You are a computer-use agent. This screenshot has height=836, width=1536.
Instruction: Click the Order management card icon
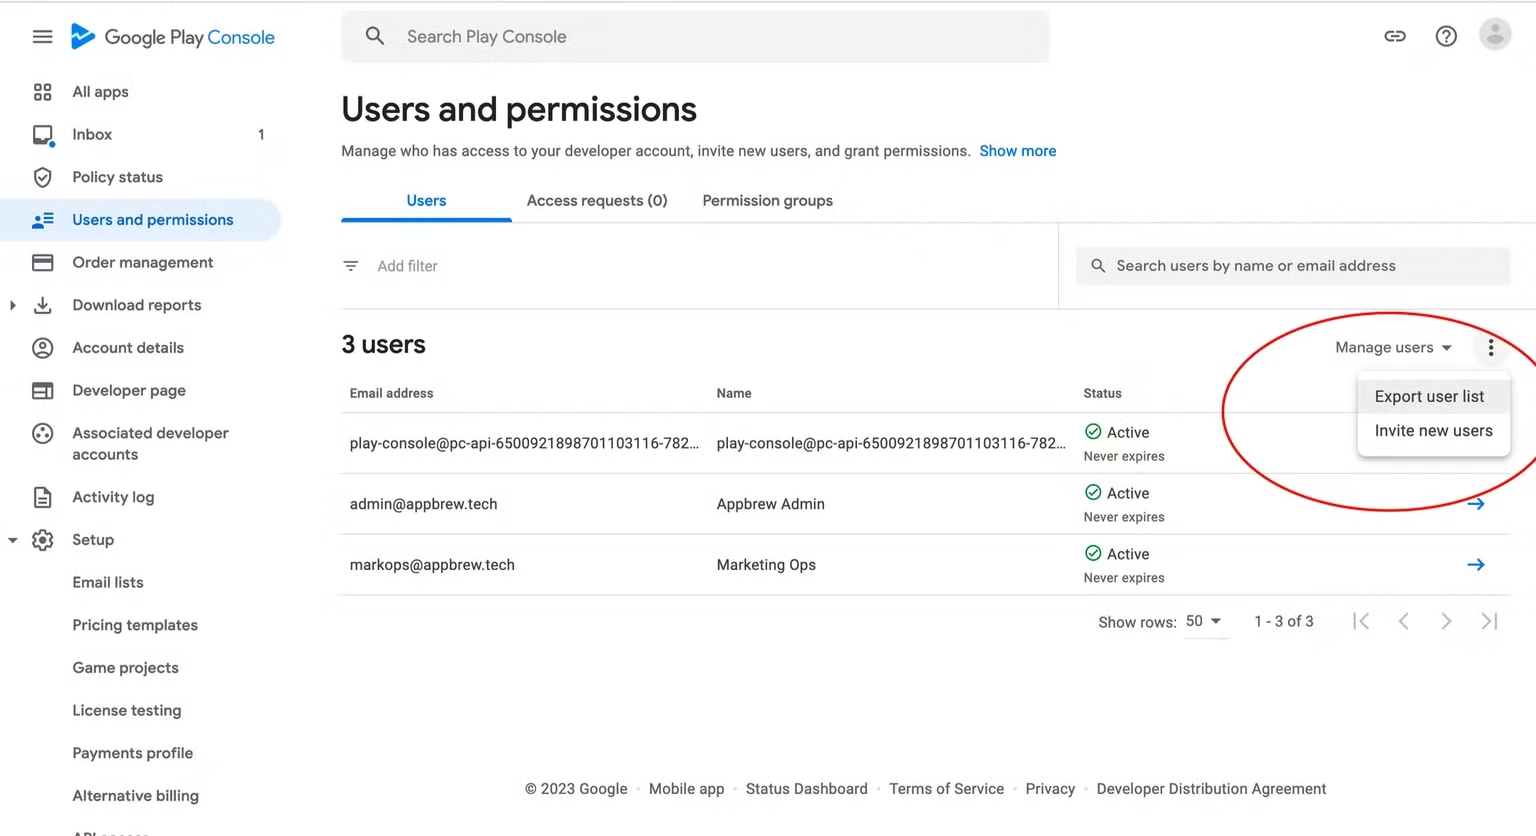point(42,263)
